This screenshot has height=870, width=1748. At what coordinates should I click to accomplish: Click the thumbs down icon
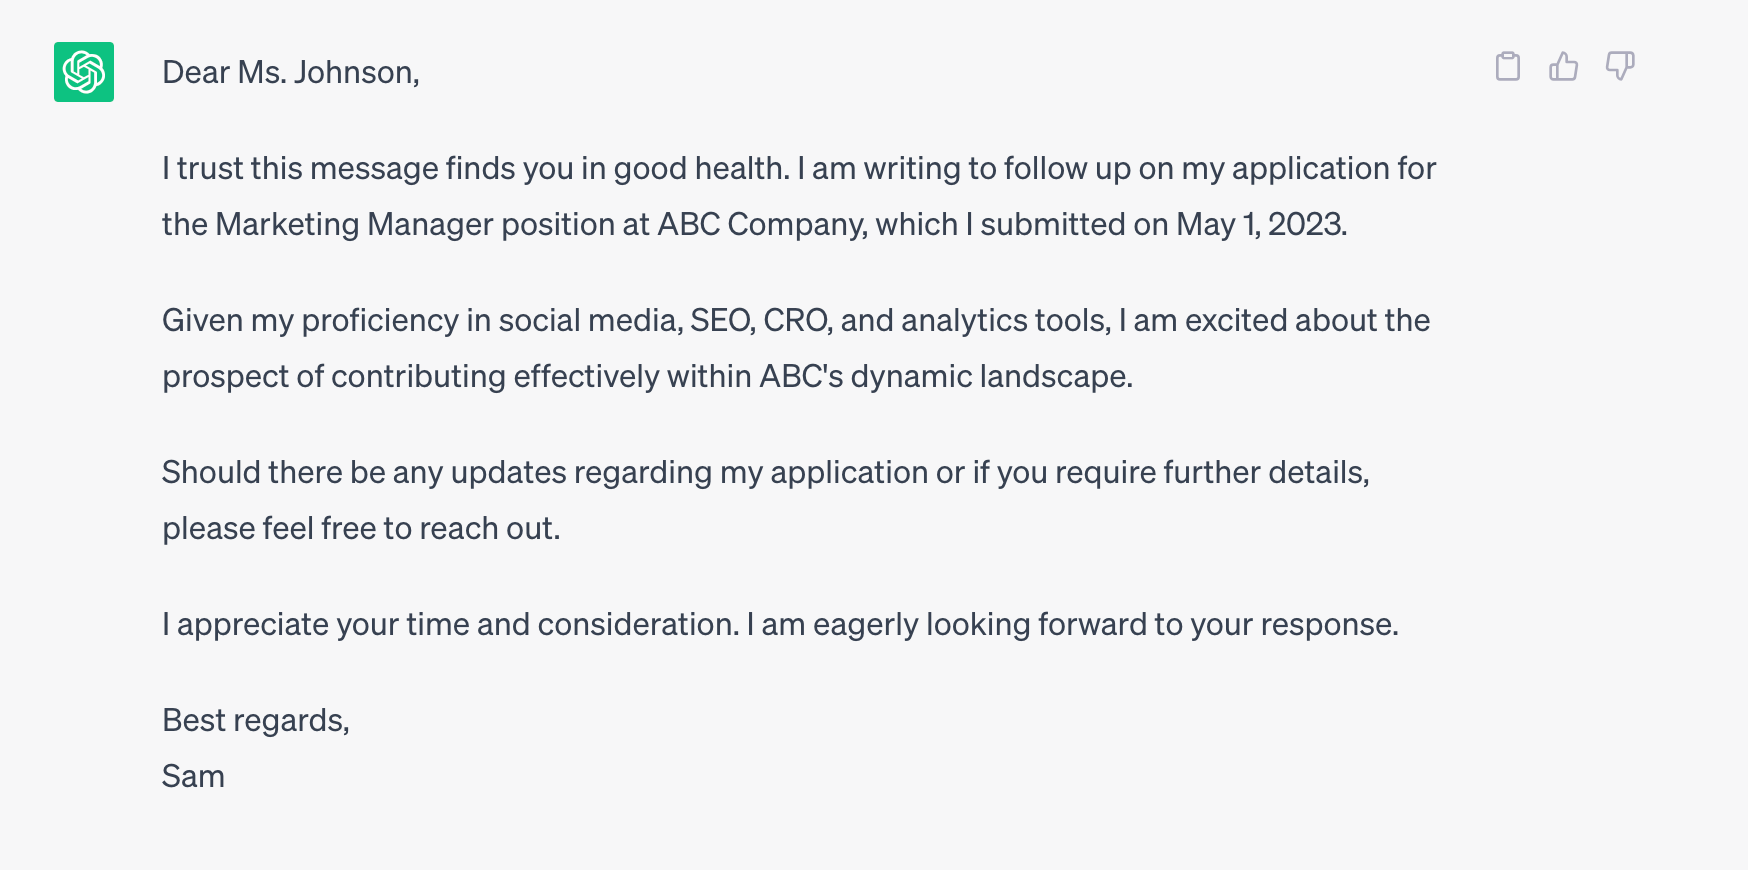click(1620, 67)
